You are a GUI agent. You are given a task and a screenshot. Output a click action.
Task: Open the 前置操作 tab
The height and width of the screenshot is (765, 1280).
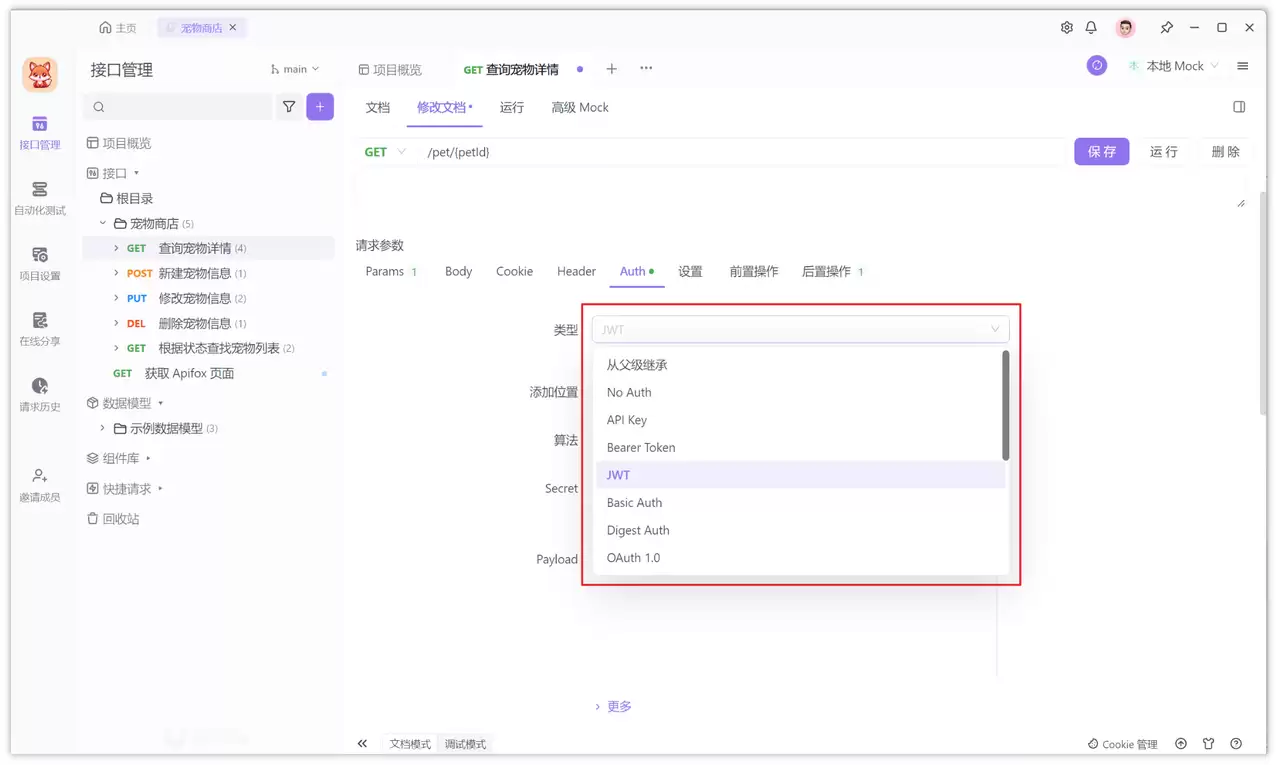click(754, 271)
